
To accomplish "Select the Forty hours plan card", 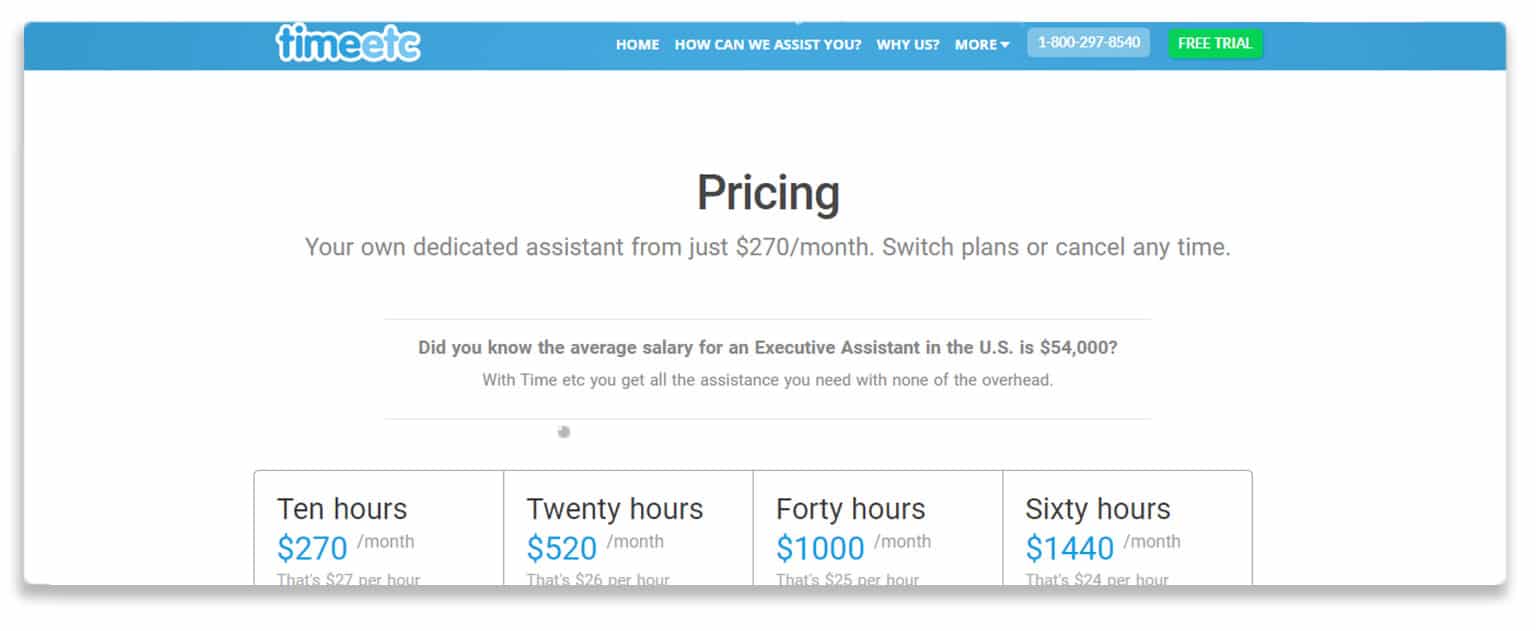I will pos(877,528).
